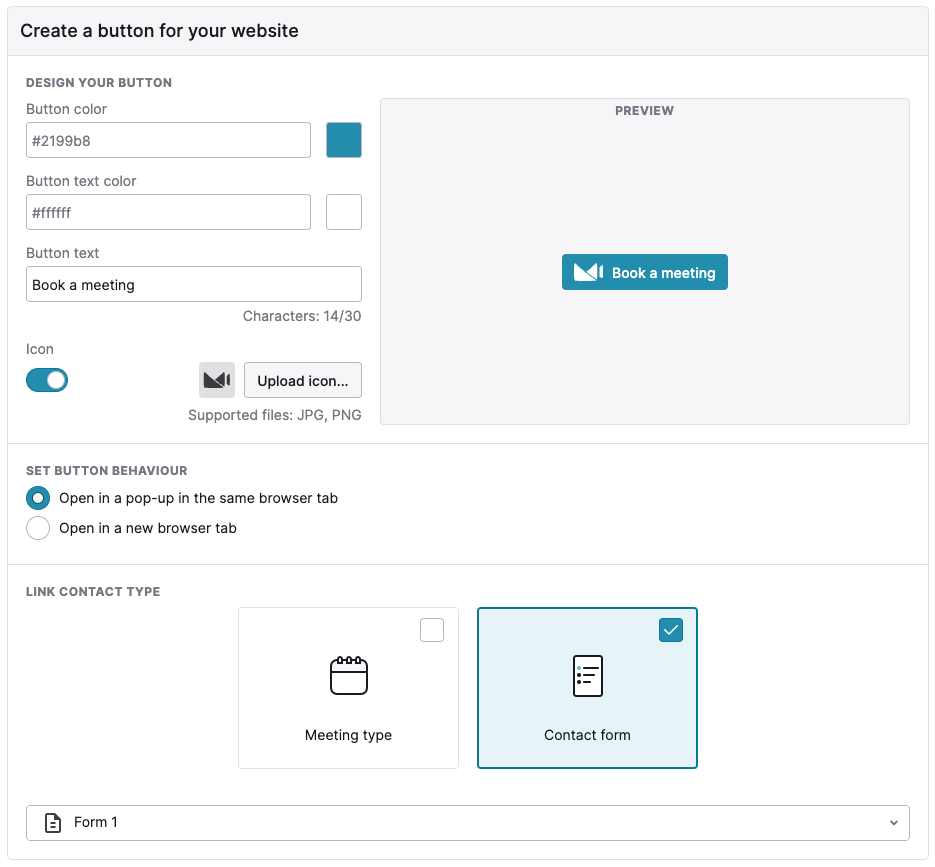The width and height of the screenshot is (935, 867).
Task: Open the white button text color swatch
Action: click(x=343, y=212)
